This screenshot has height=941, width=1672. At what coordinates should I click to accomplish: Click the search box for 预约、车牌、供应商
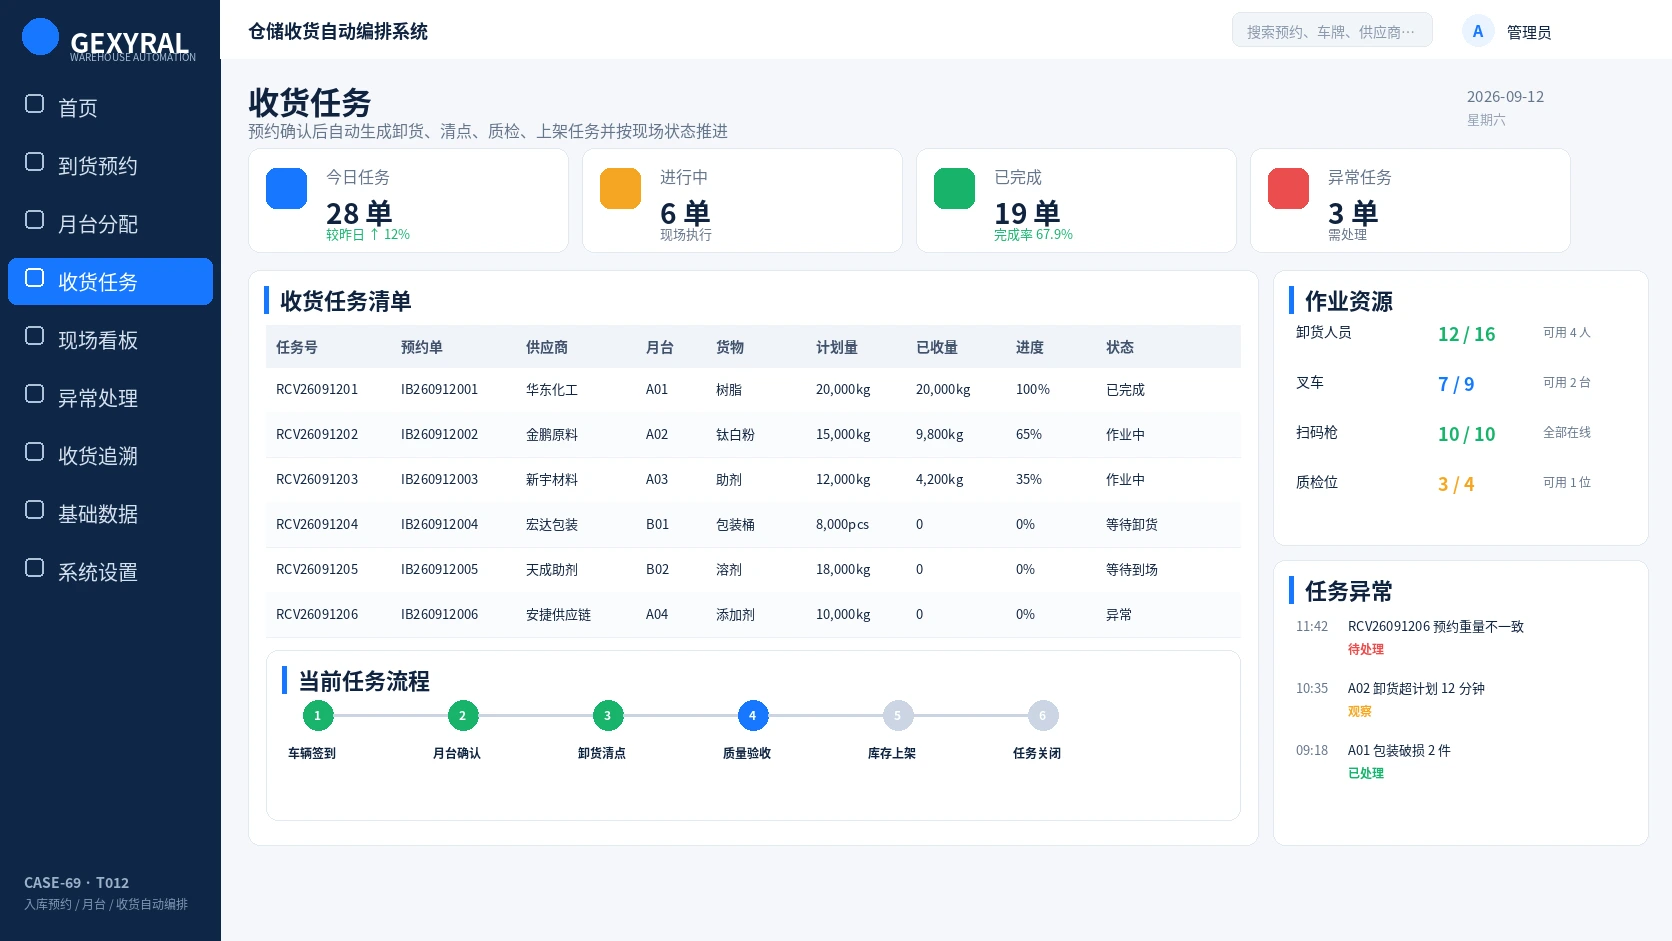click(1332, 30)
